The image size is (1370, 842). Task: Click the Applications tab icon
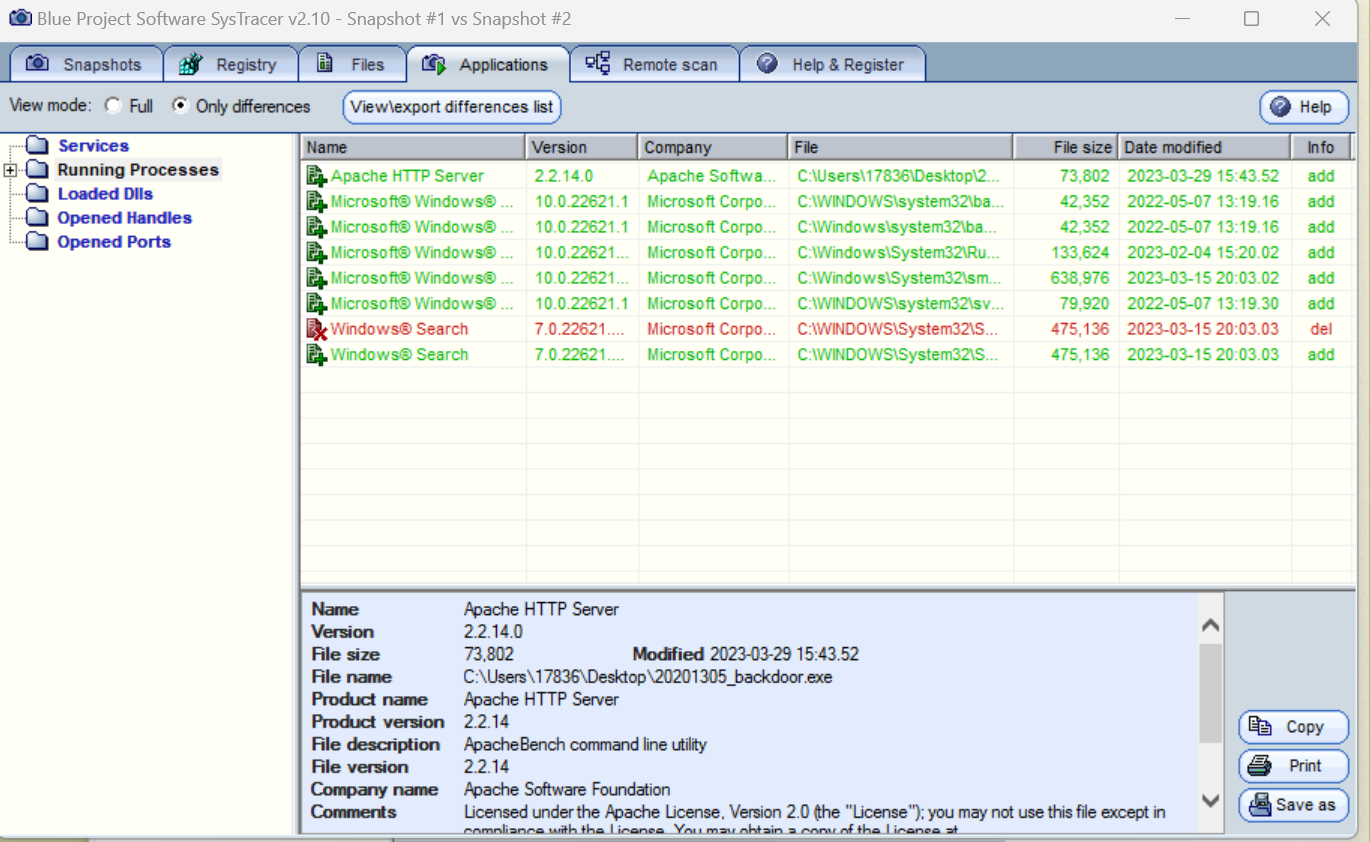(434, 65)
